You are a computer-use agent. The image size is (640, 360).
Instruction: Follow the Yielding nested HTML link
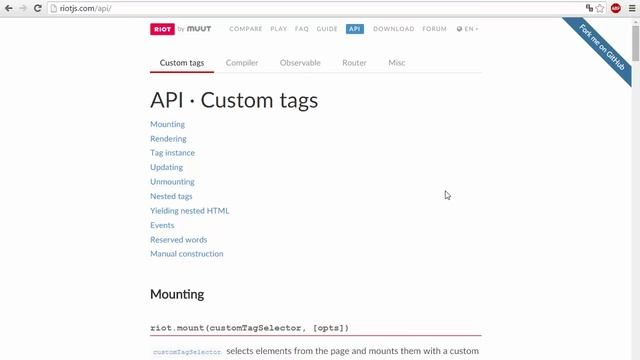point(189,211)
